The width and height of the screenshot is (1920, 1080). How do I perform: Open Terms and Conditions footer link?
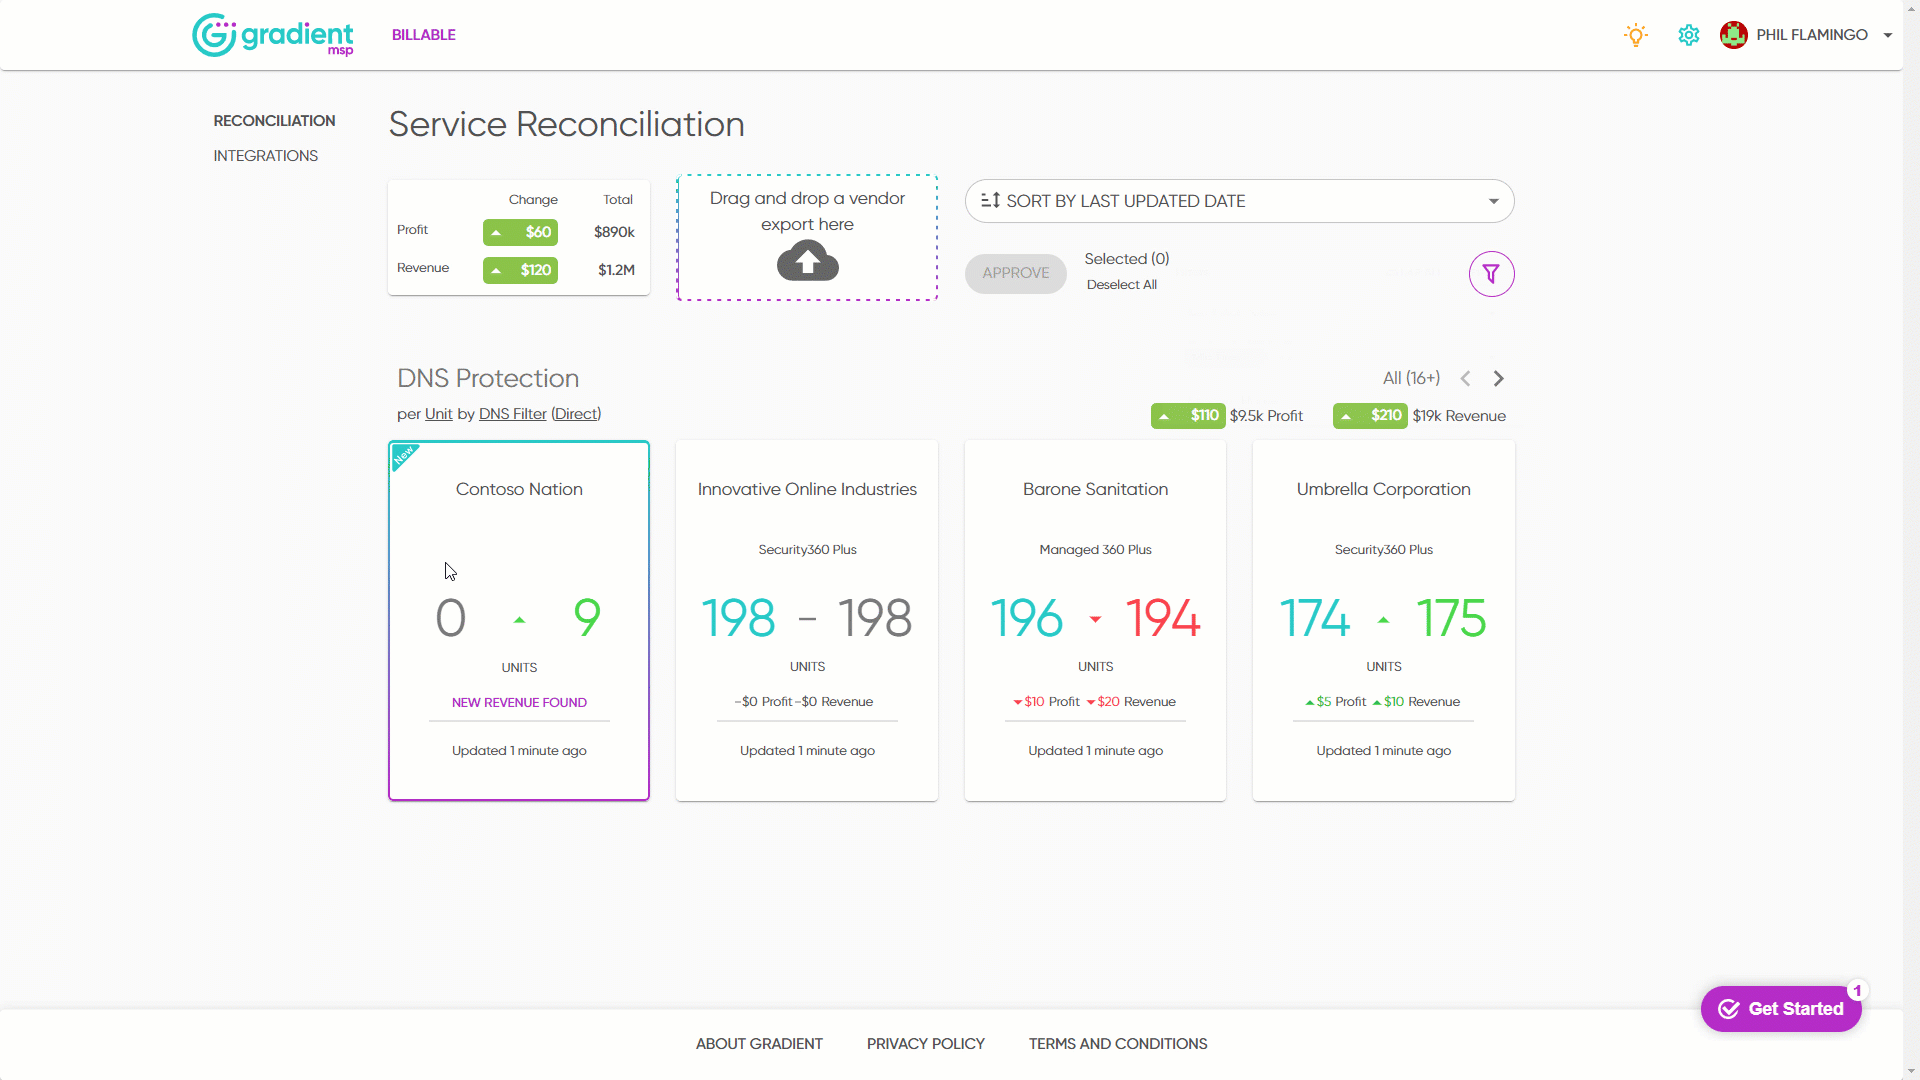click(x=1118, y=1044)
